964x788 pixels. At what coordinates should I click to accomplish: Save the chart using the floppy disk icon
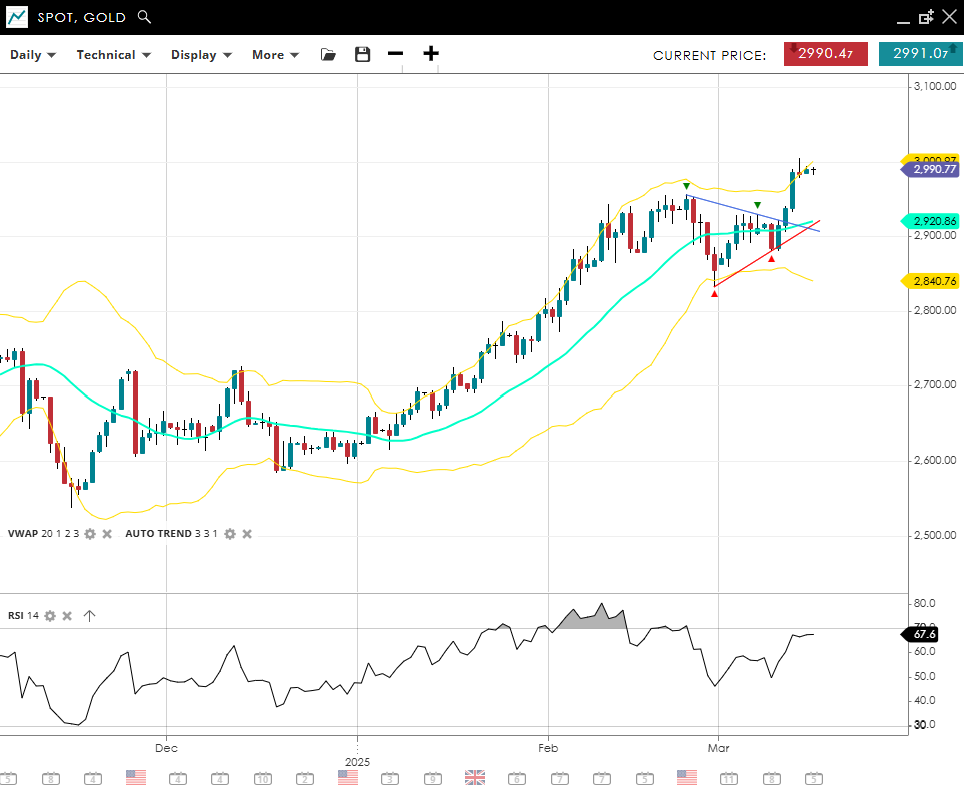tap(362, 55)
